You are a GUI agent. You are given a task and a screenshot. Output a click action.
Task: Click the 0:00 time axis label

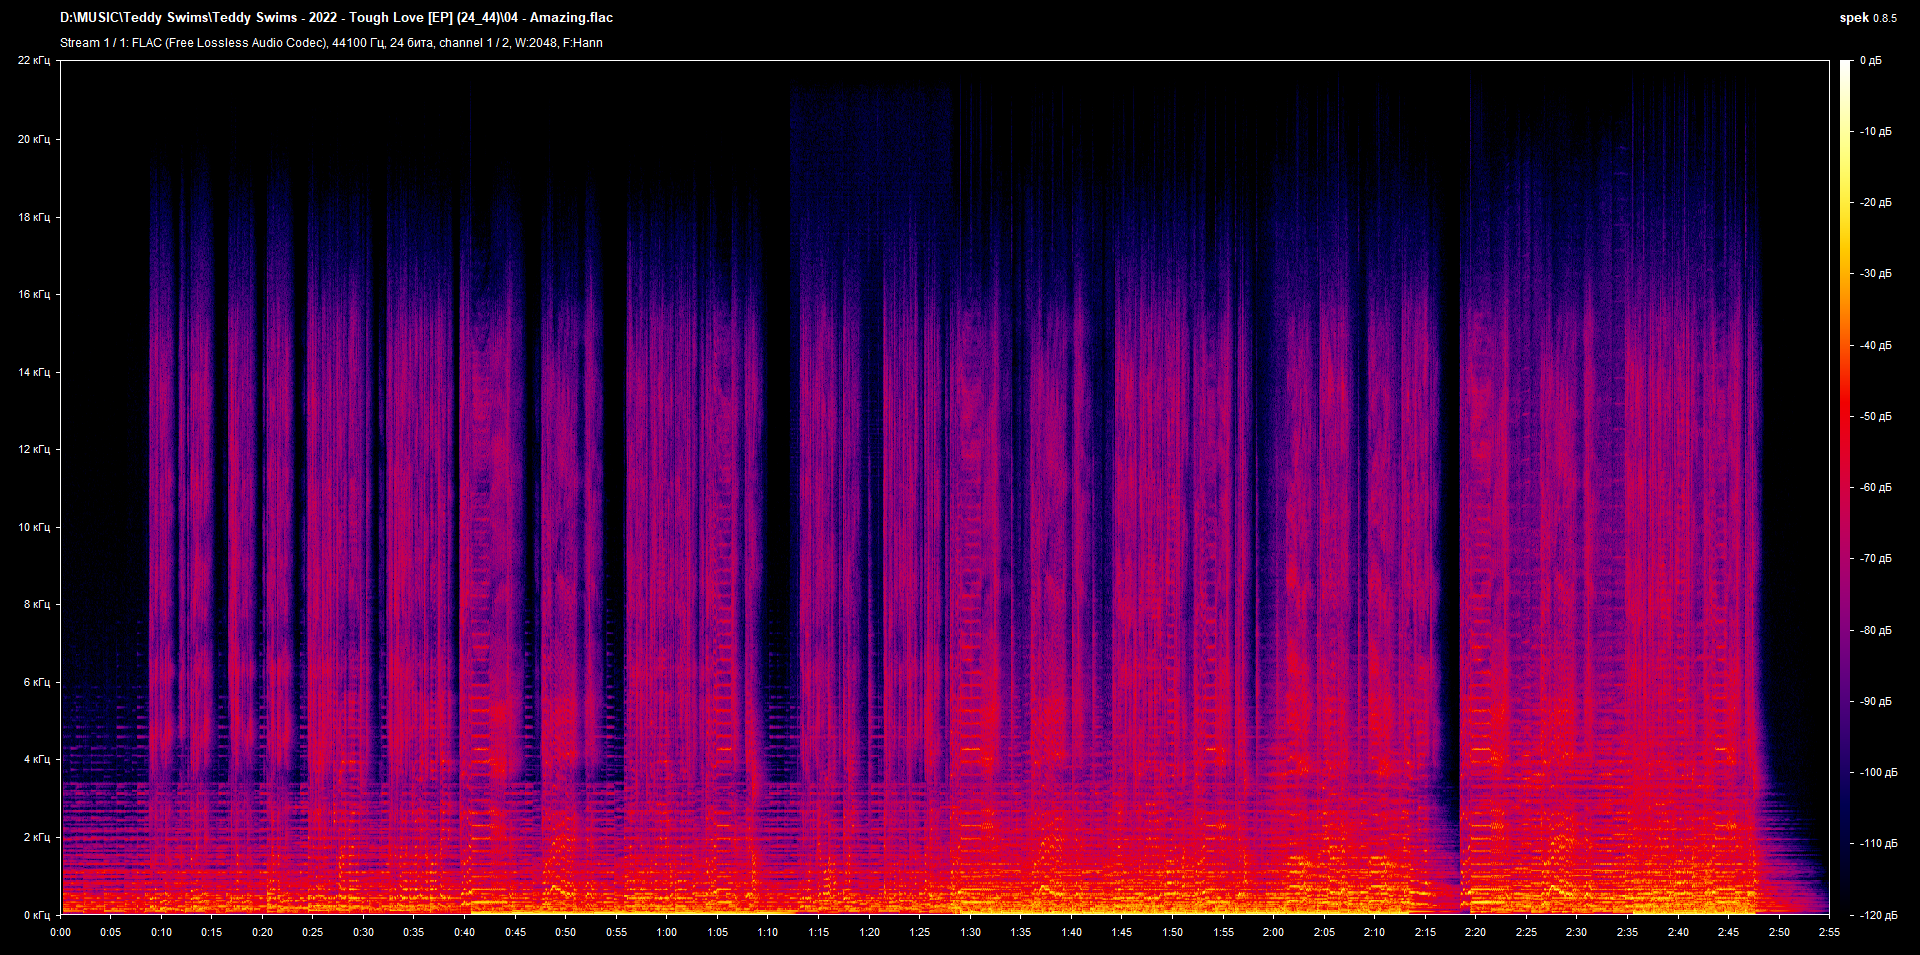[x=61, y=932]
